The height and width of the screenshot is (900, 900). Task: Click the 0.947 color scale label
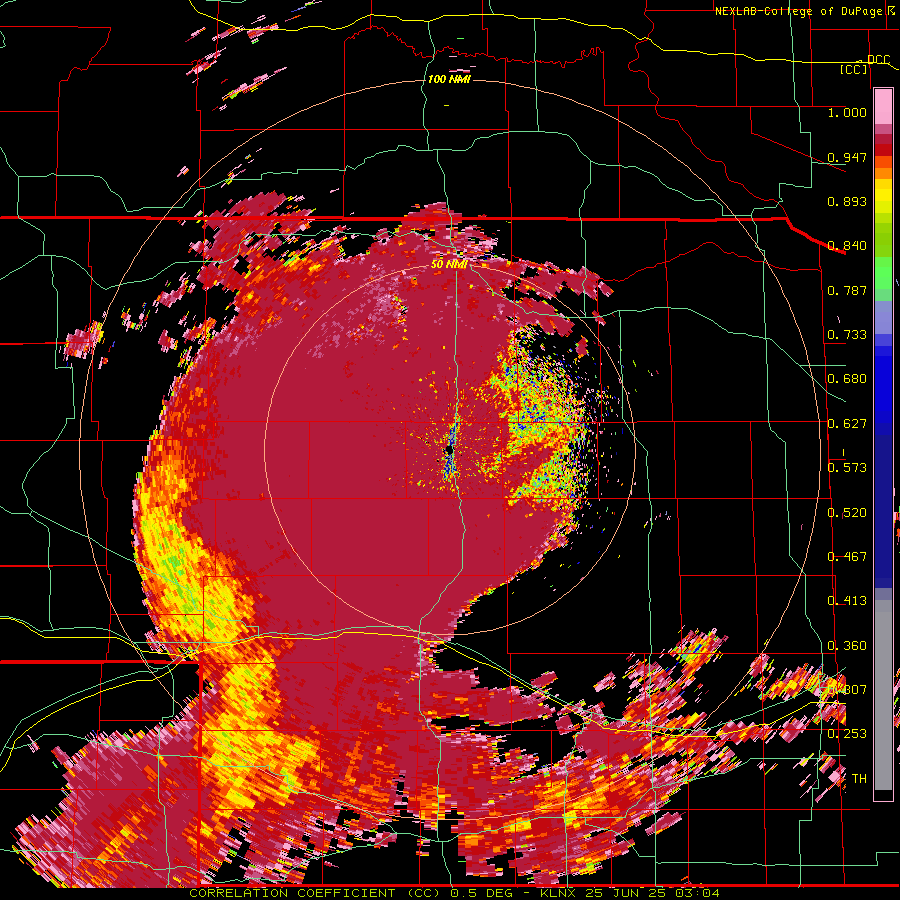[847, 157]
